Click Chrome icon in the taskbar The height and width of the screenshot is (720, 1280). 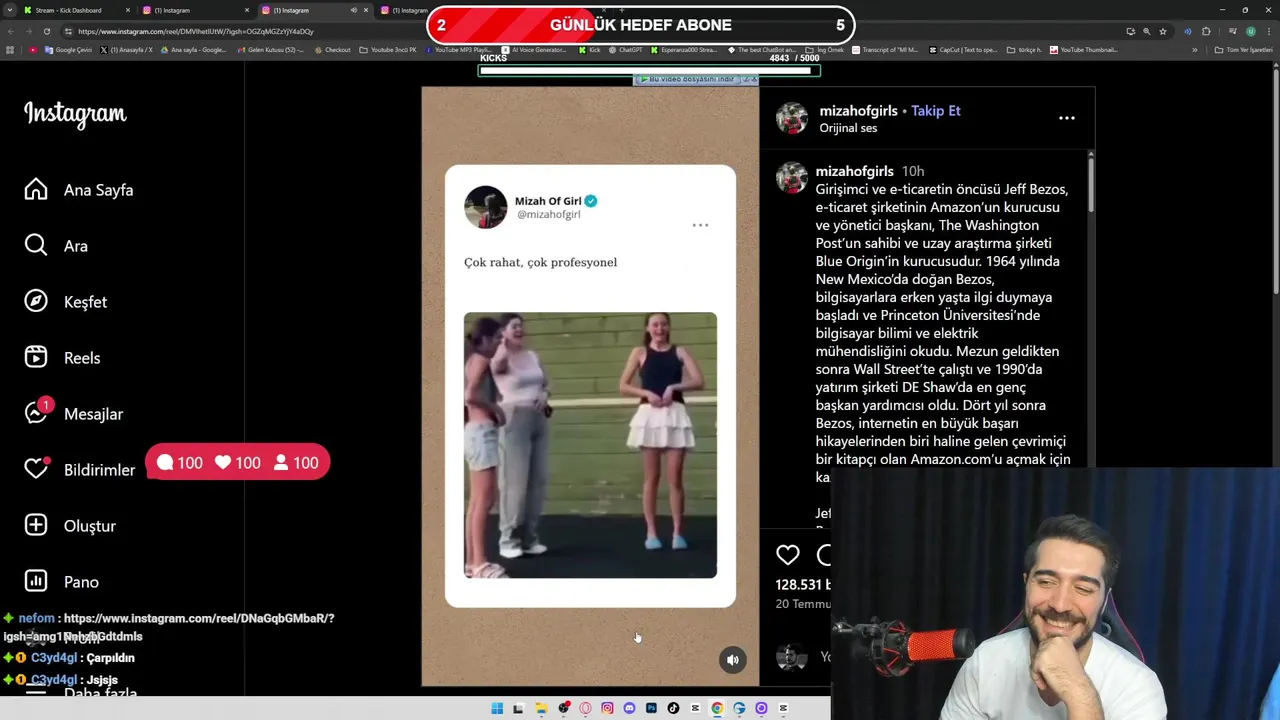(x=717, y=708)
